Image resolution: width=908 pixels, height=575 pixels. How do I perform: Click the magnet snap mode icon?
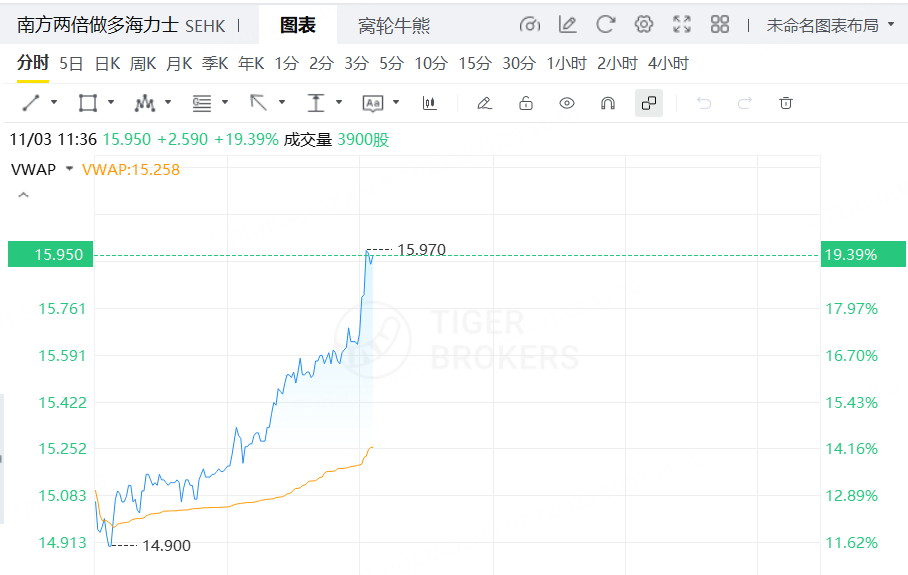click(x=607, y=102)
